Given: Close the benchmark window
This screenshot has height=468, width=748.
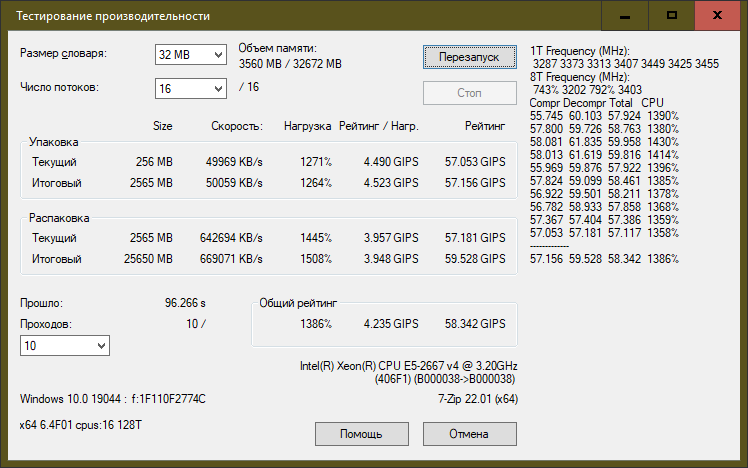Looking at the screenshot, I should point(717,16).
